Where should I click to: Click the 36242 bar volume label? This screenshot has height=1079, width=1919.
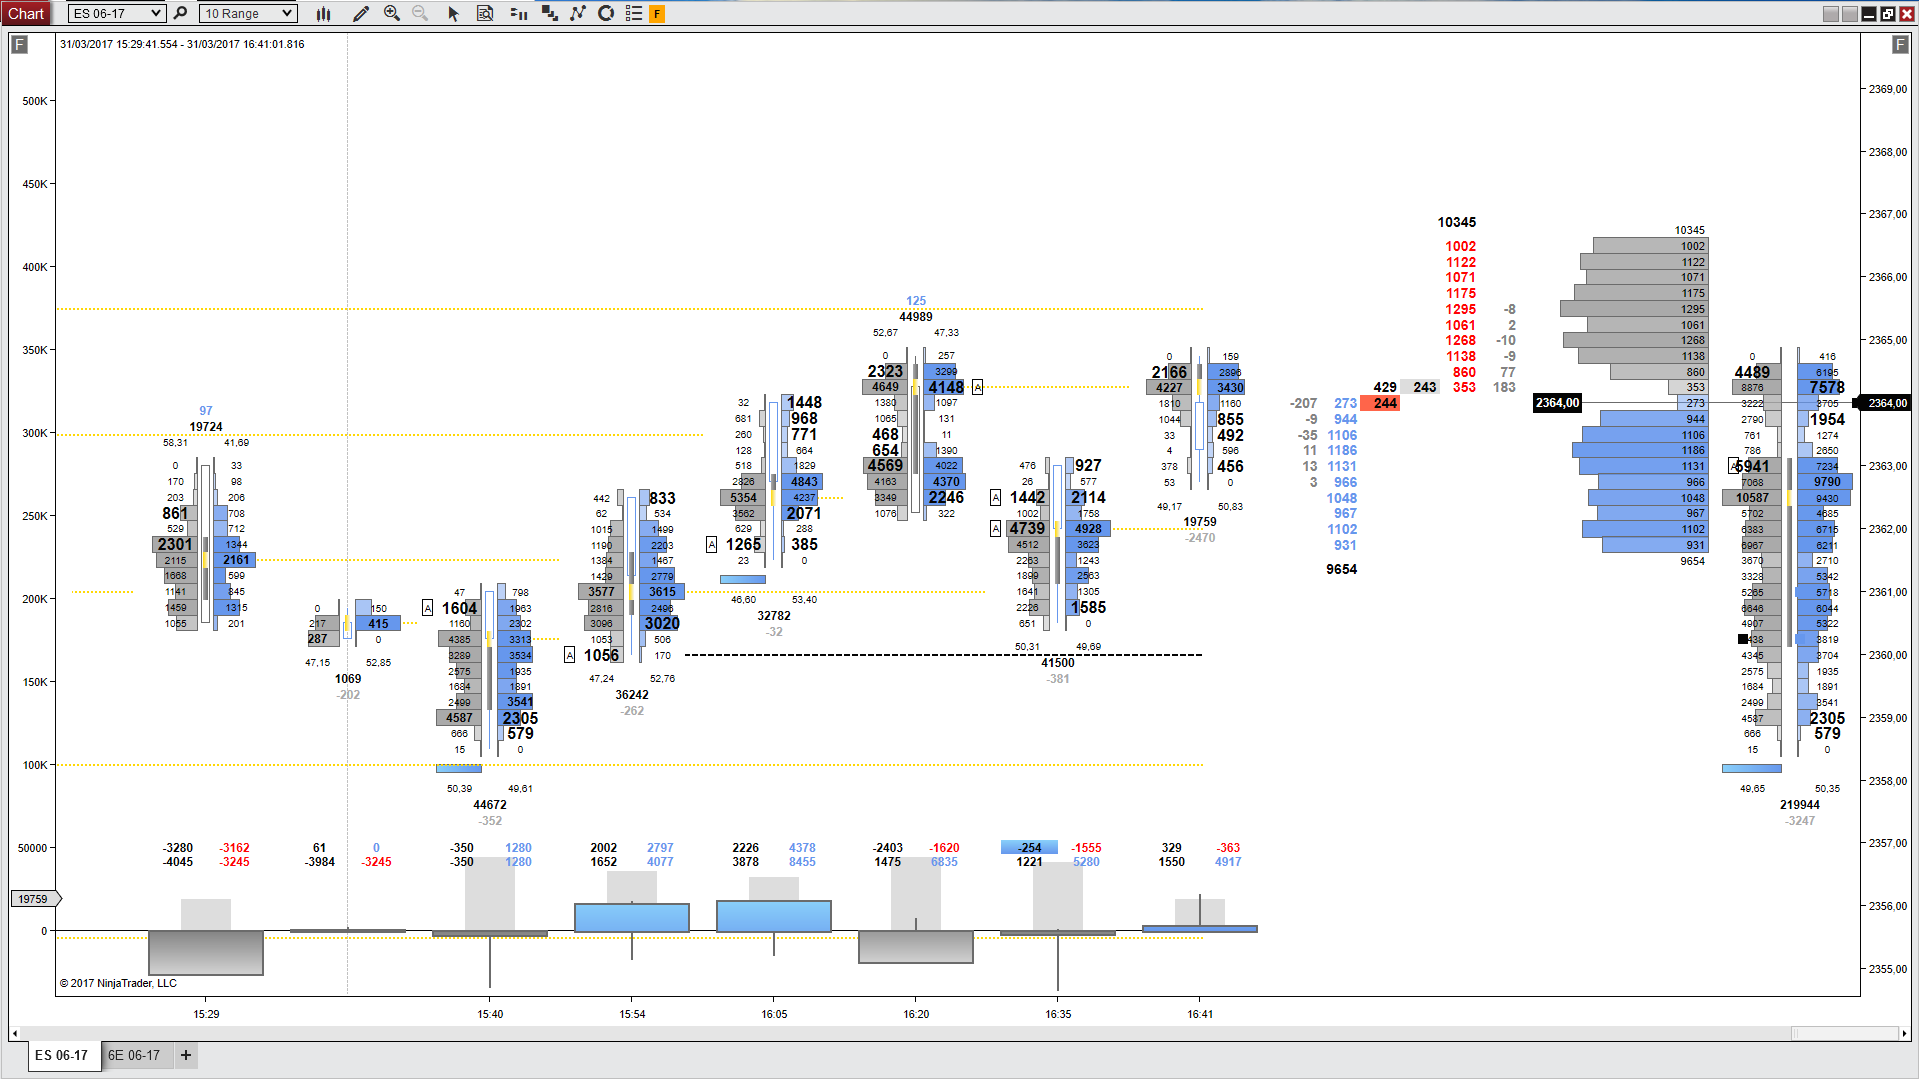click(x=631, y=695)
